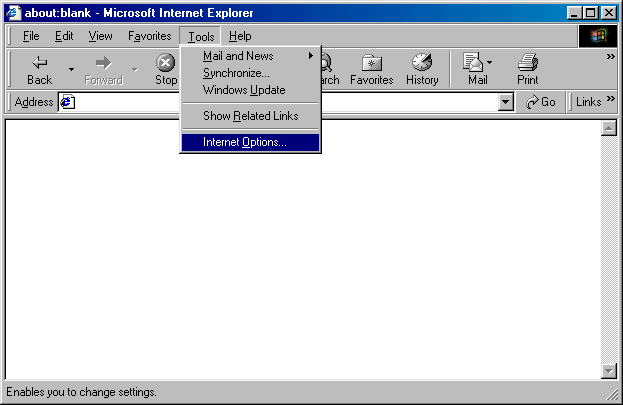Expand the Mail and News submenu

250,56
